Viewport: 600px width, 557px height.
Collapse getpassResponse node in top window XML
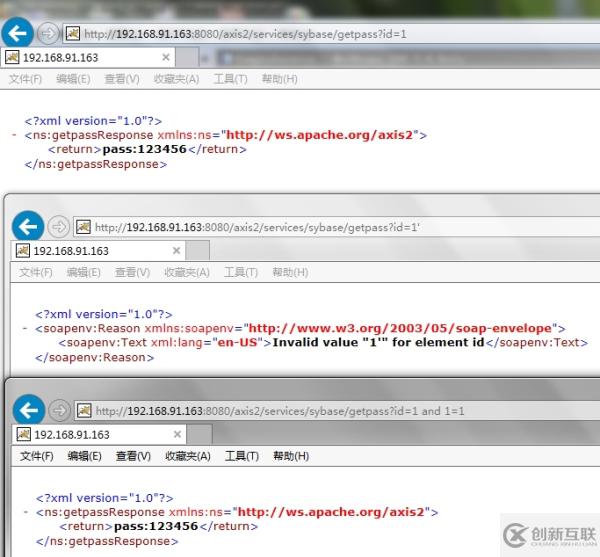click(14, 135)
